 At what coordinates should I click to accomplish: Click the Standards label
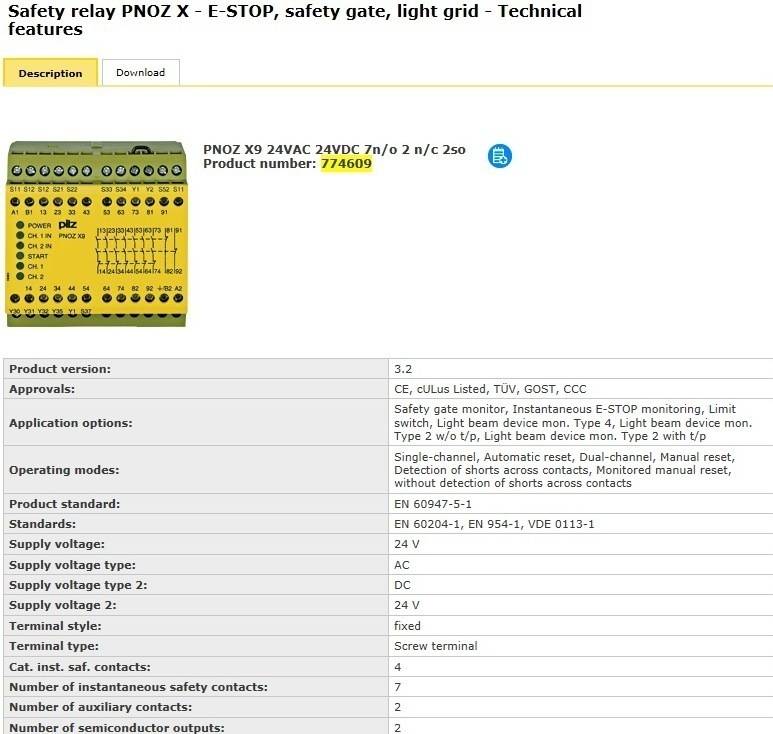42,524
